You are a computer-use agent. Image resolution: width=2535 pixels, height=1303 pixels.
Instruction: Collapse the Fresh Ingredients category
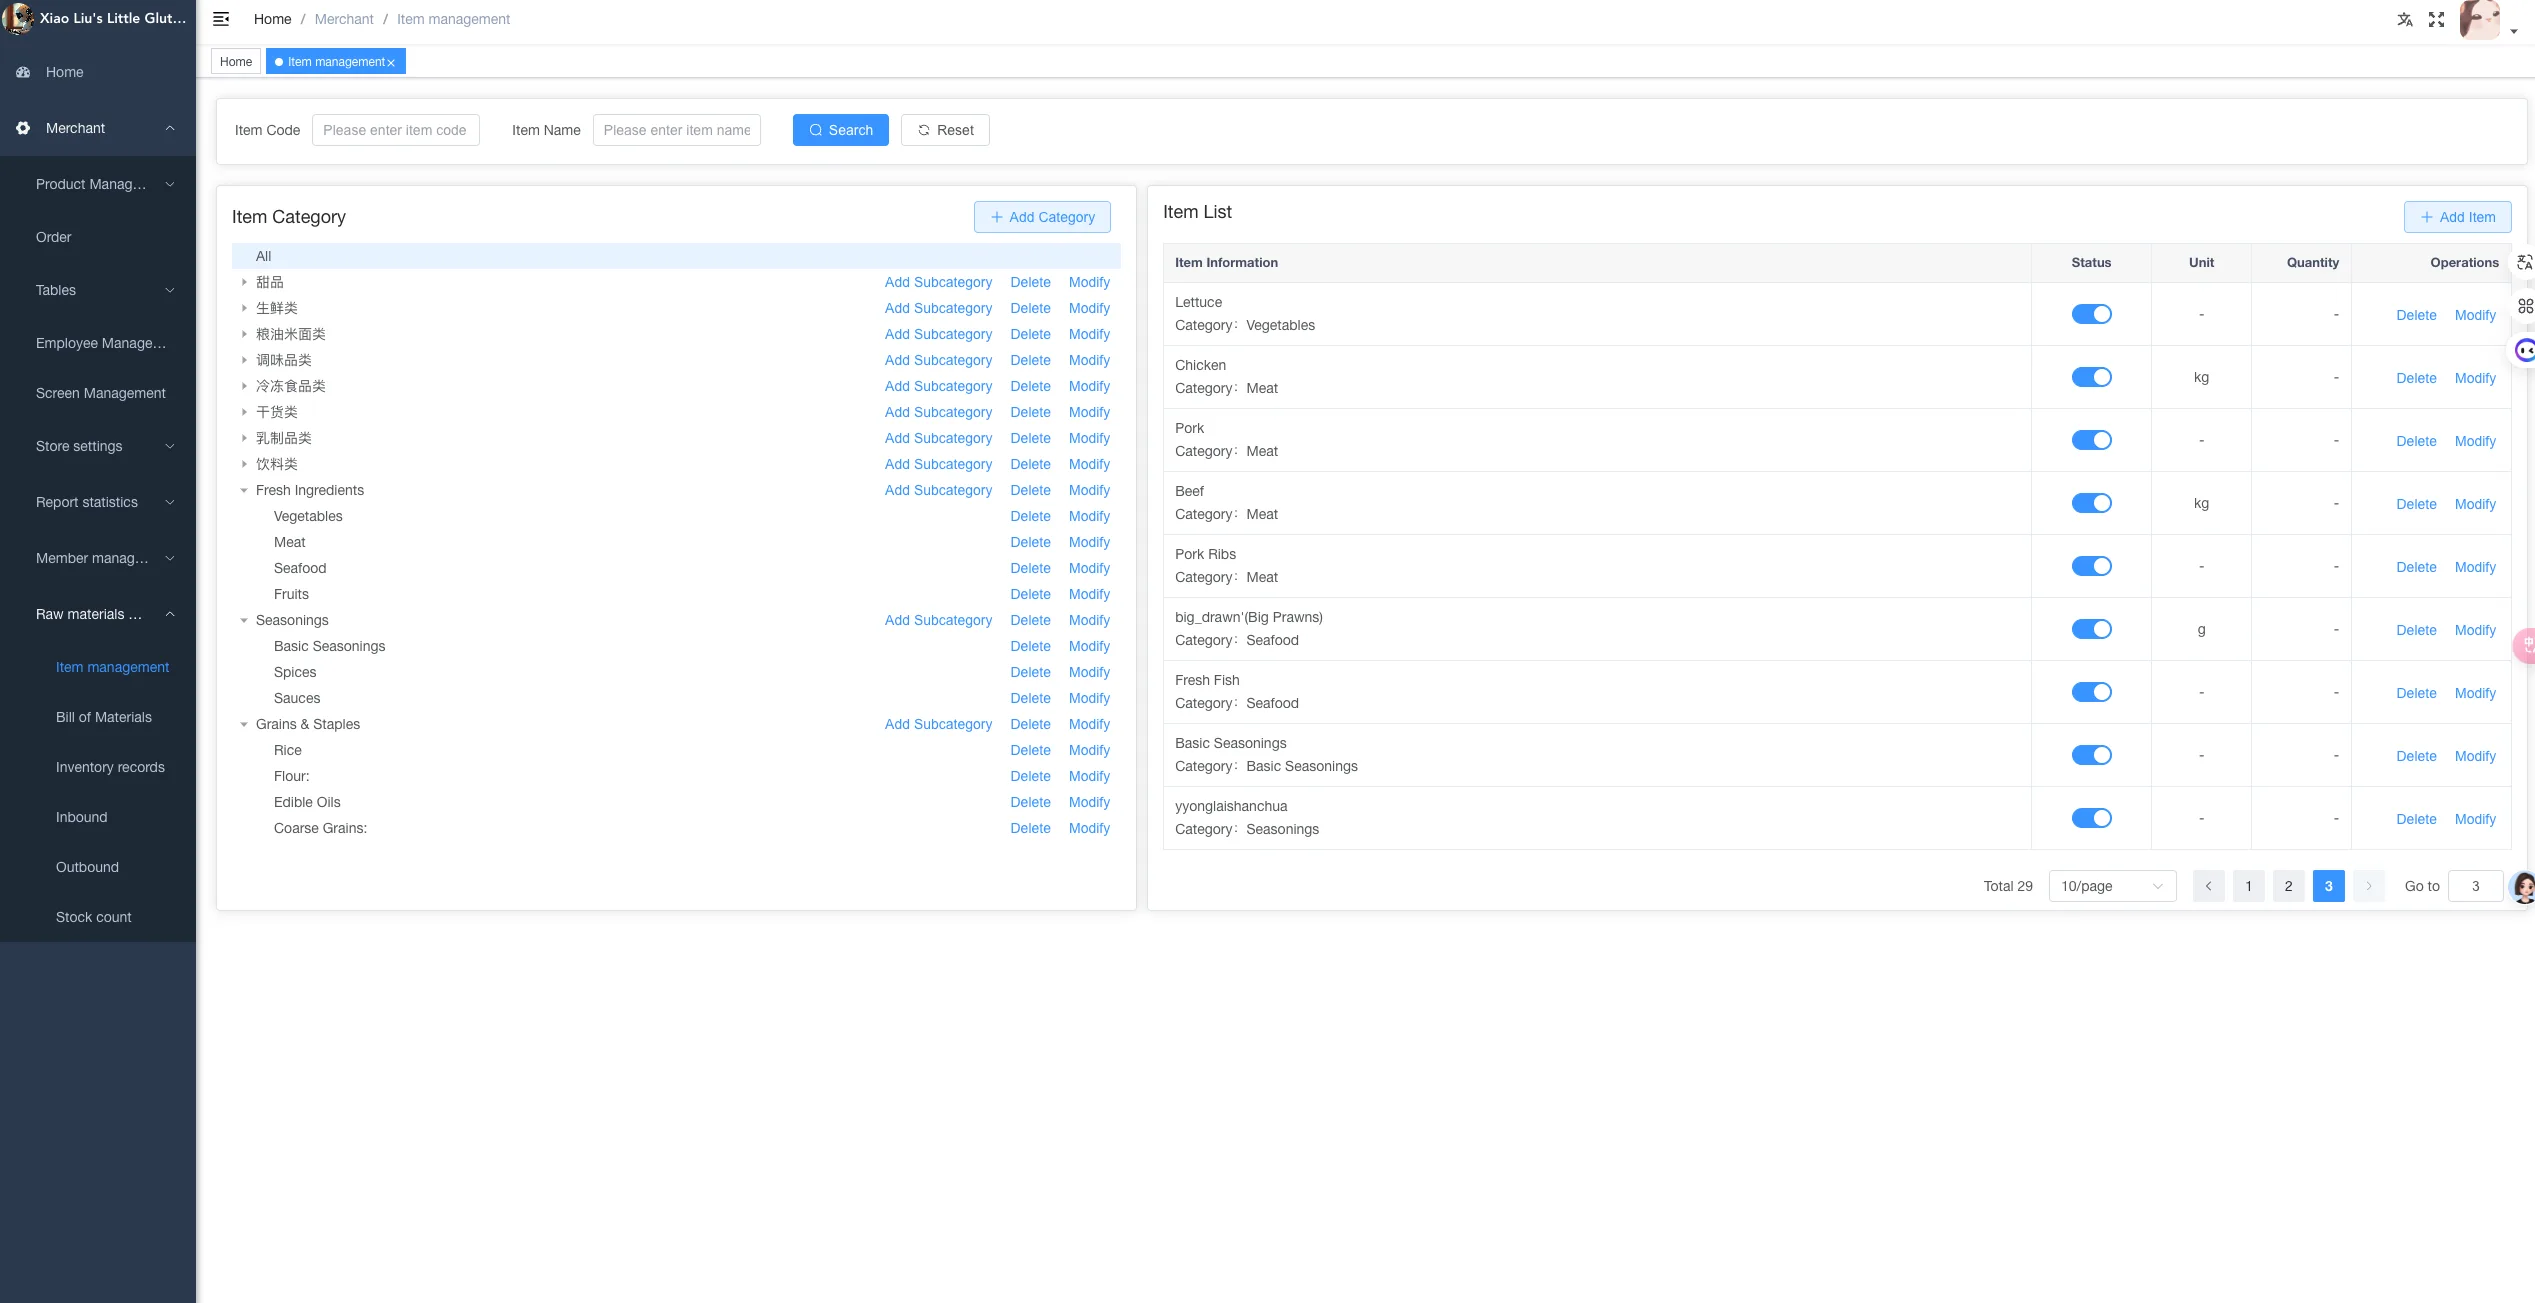[243, 490]
